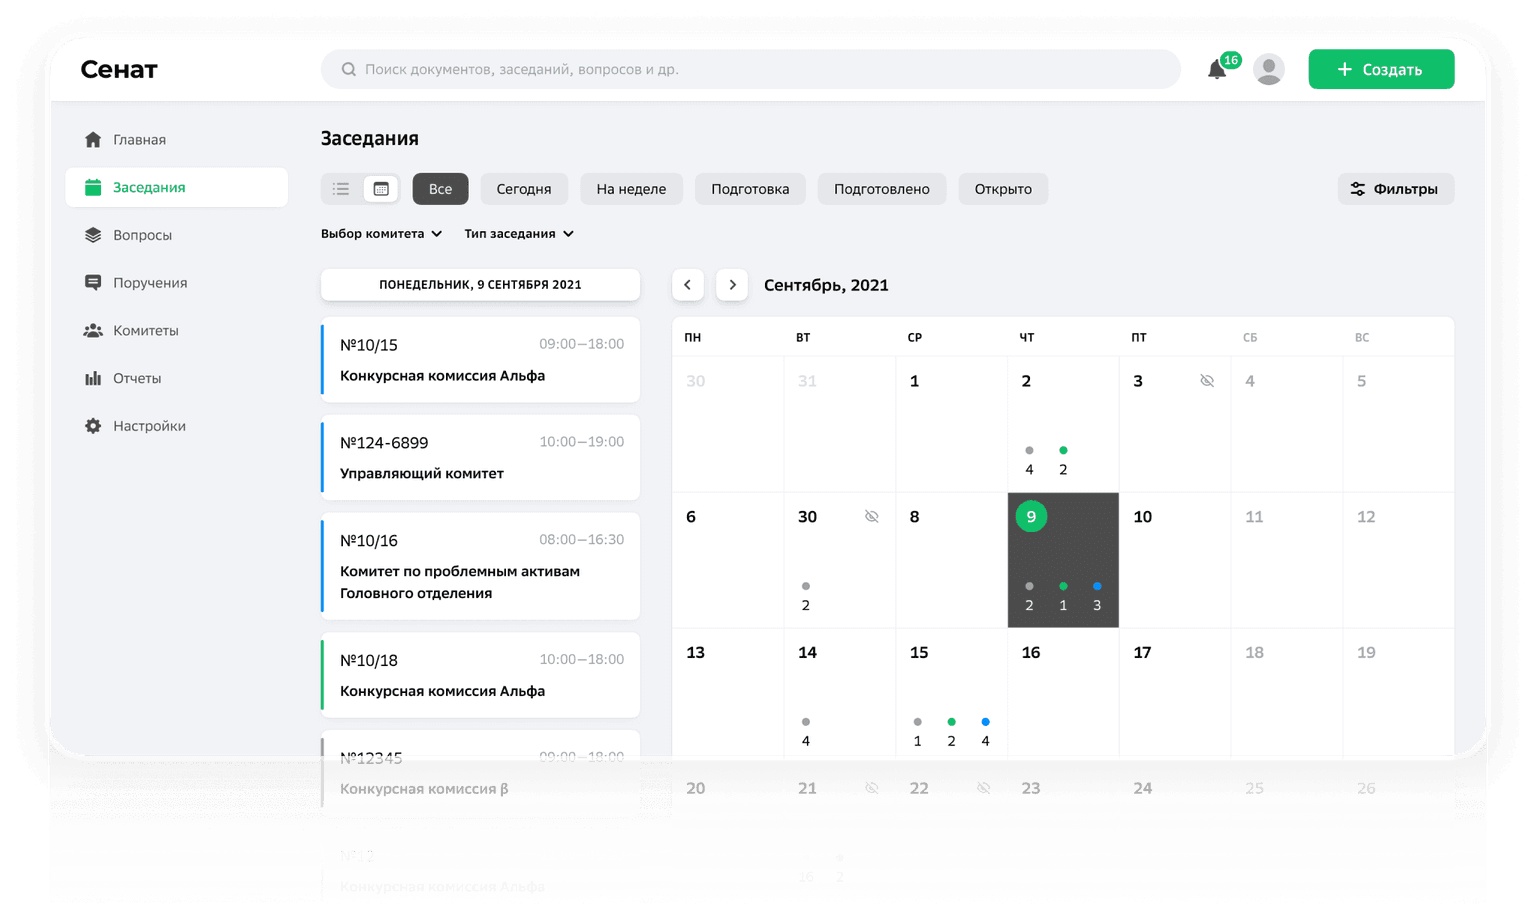Screen dimensions: 1536x904
Task: Click the blue dot on September 15
Action: [x=985, y=721]
